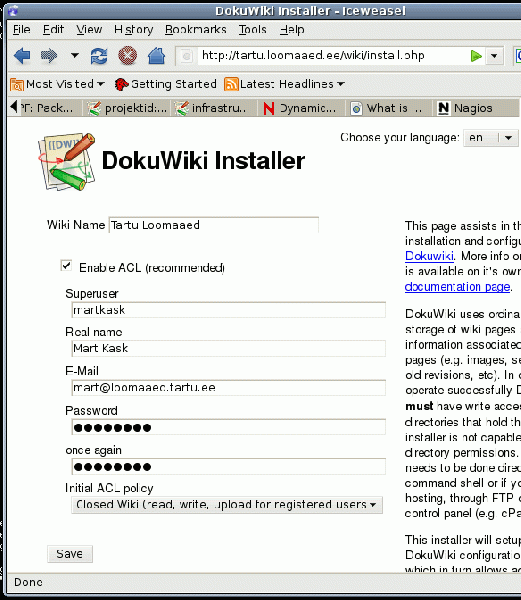Click the Getting Started bookmark icon
The height and width of the screenshot is (600, 521).
(x=121, y=84)
